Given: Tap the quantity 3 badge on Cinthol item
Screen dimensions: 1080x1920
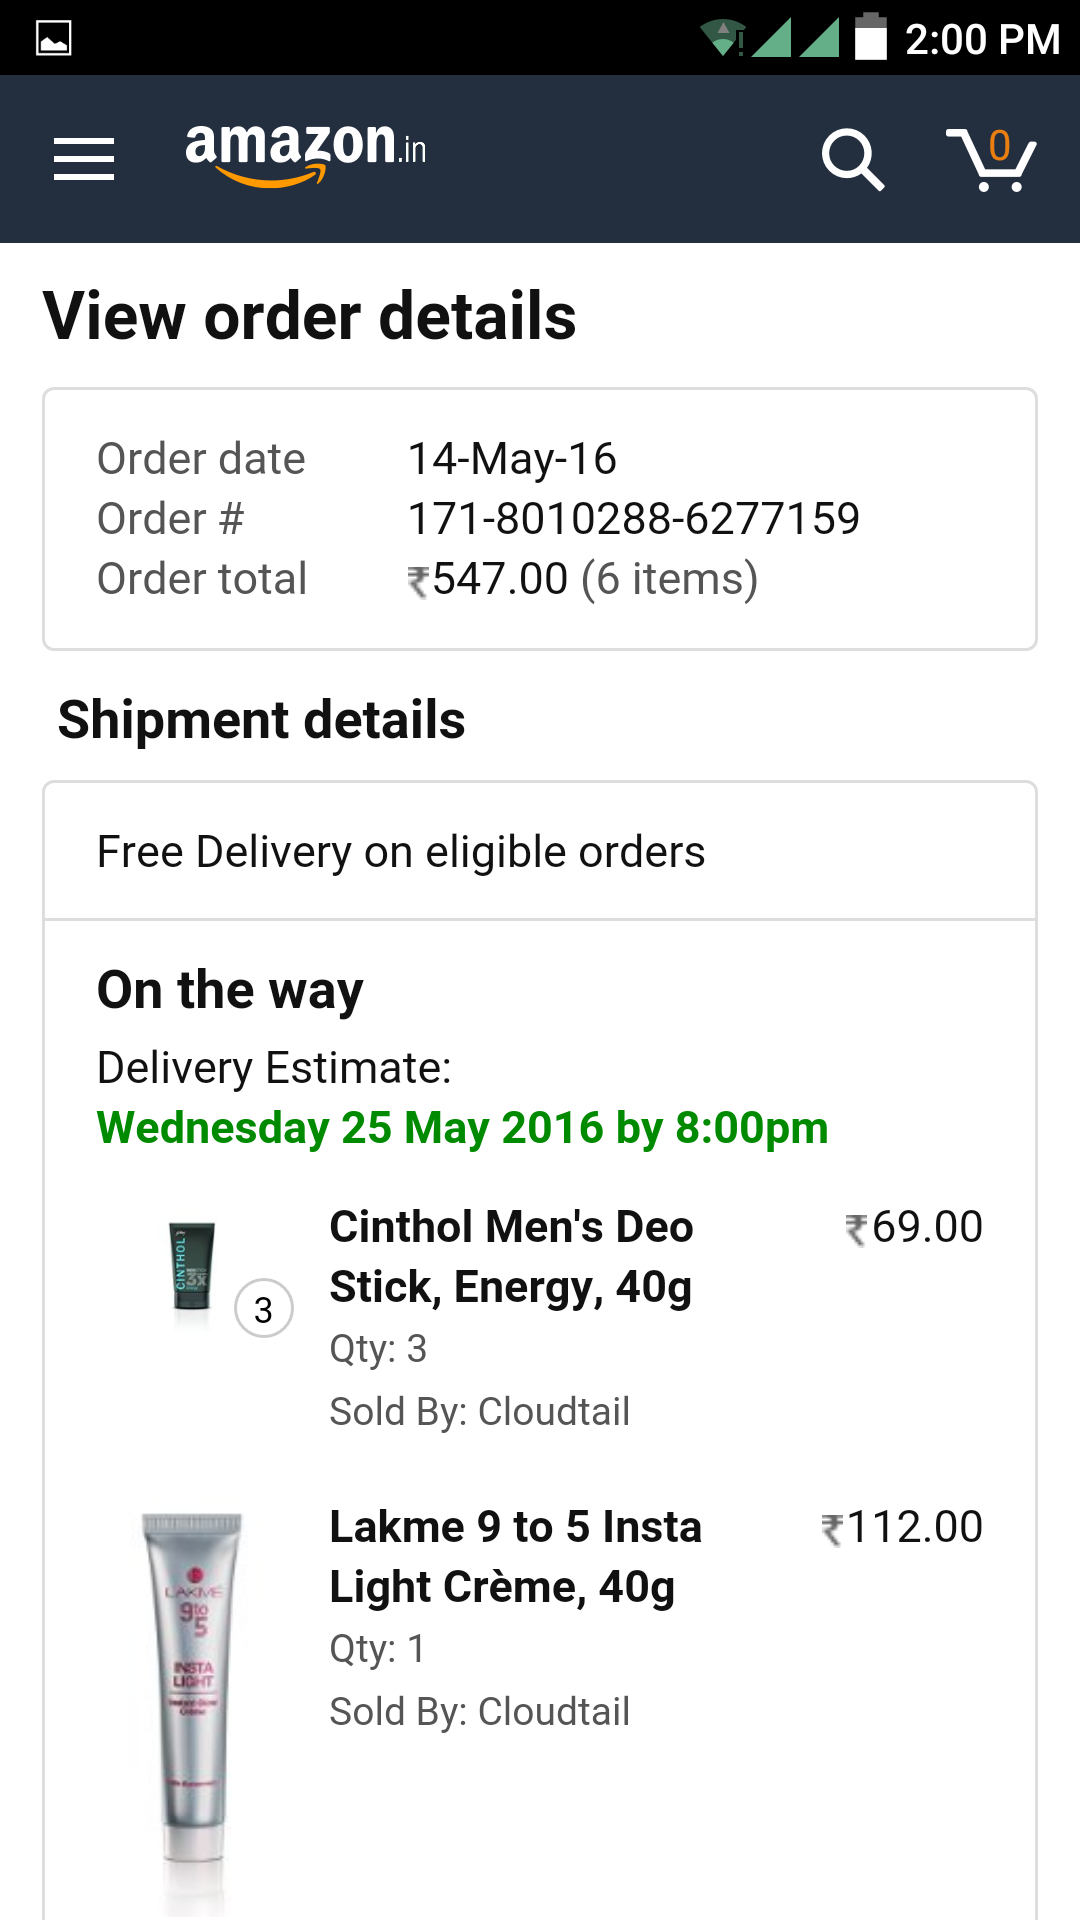Looking at the screenshot, I should pyautogui.click(x=264, y=1308).
